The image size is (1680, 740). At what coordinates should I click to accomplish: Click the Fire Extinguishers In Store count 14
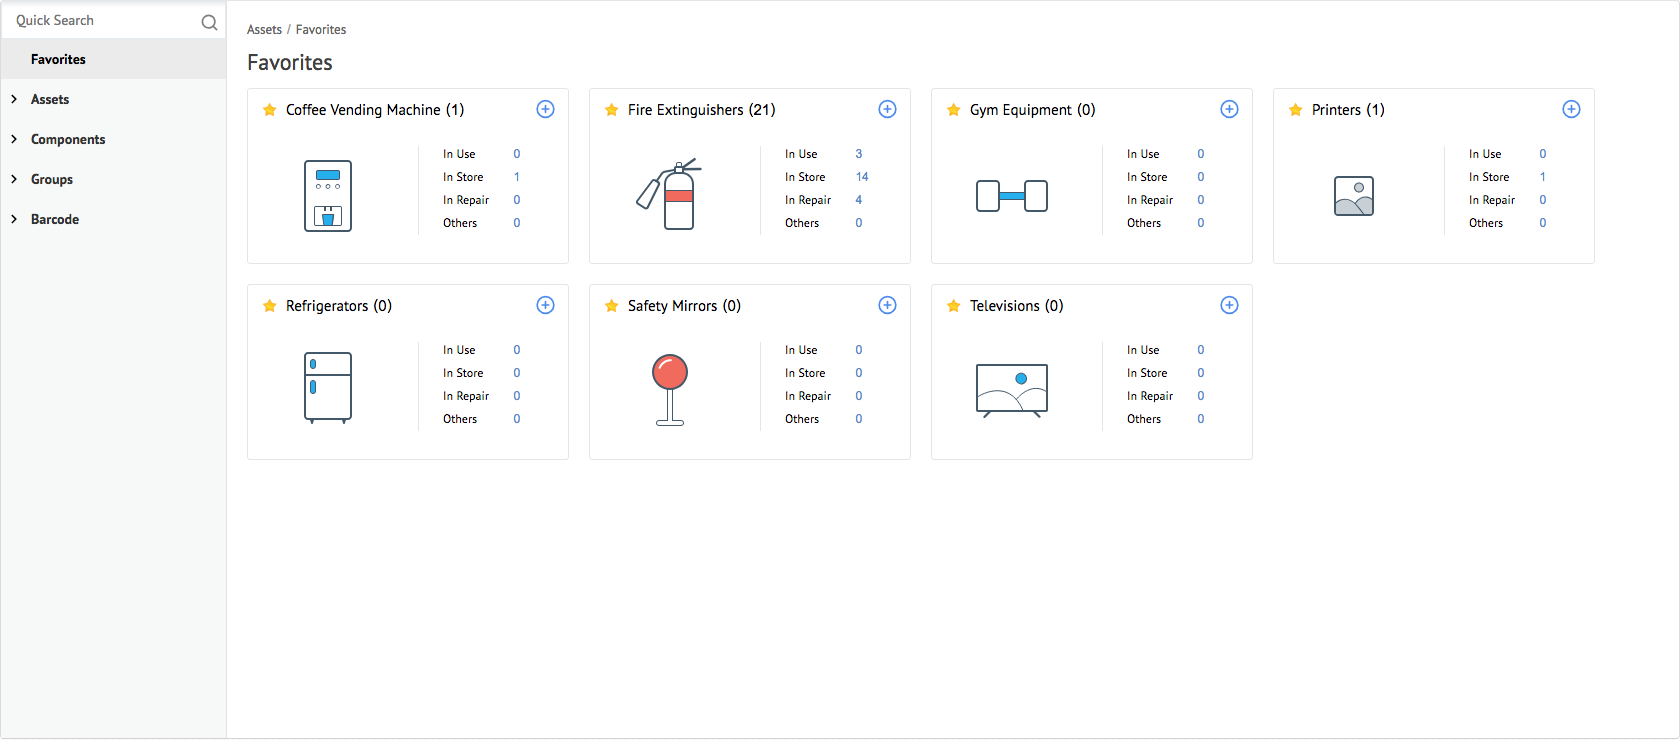click(861, 177)
